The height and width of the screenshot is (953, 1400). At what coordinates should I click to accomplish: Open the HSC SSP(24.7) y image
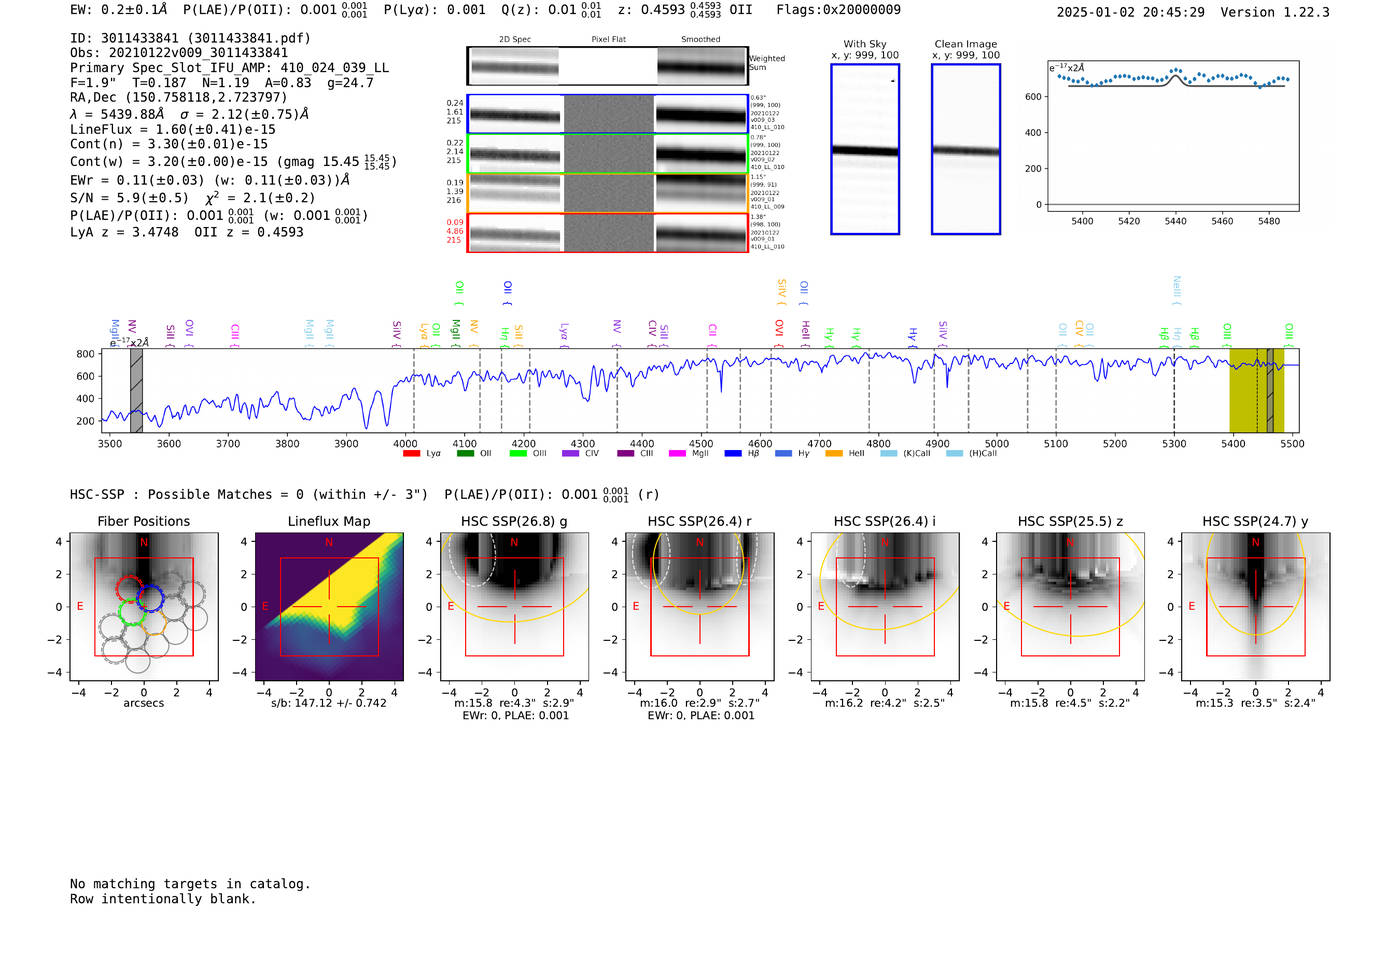point(1256,607)
